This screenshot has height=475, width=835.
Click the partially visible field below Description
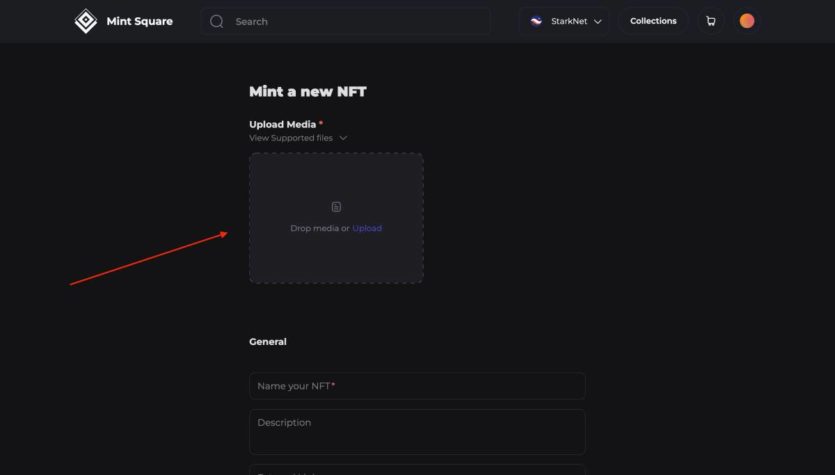[417, 469]
